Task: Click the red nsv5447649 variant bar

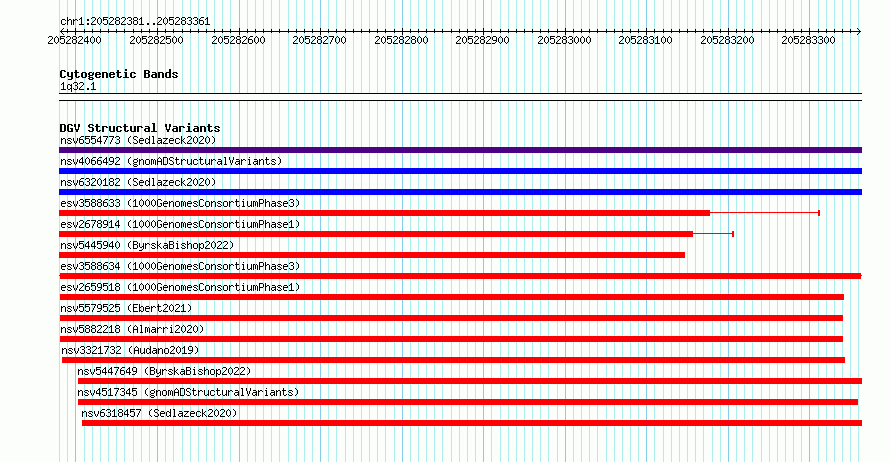Action: (x=470, y=381)
